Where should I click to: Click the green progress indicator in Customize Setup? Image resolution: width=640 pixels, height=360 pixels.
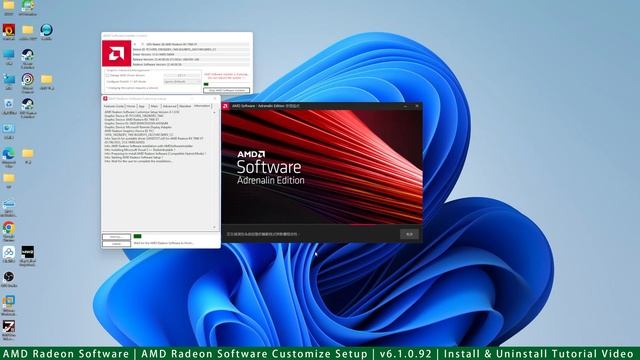pyautogui.click(x=138, y=236)
